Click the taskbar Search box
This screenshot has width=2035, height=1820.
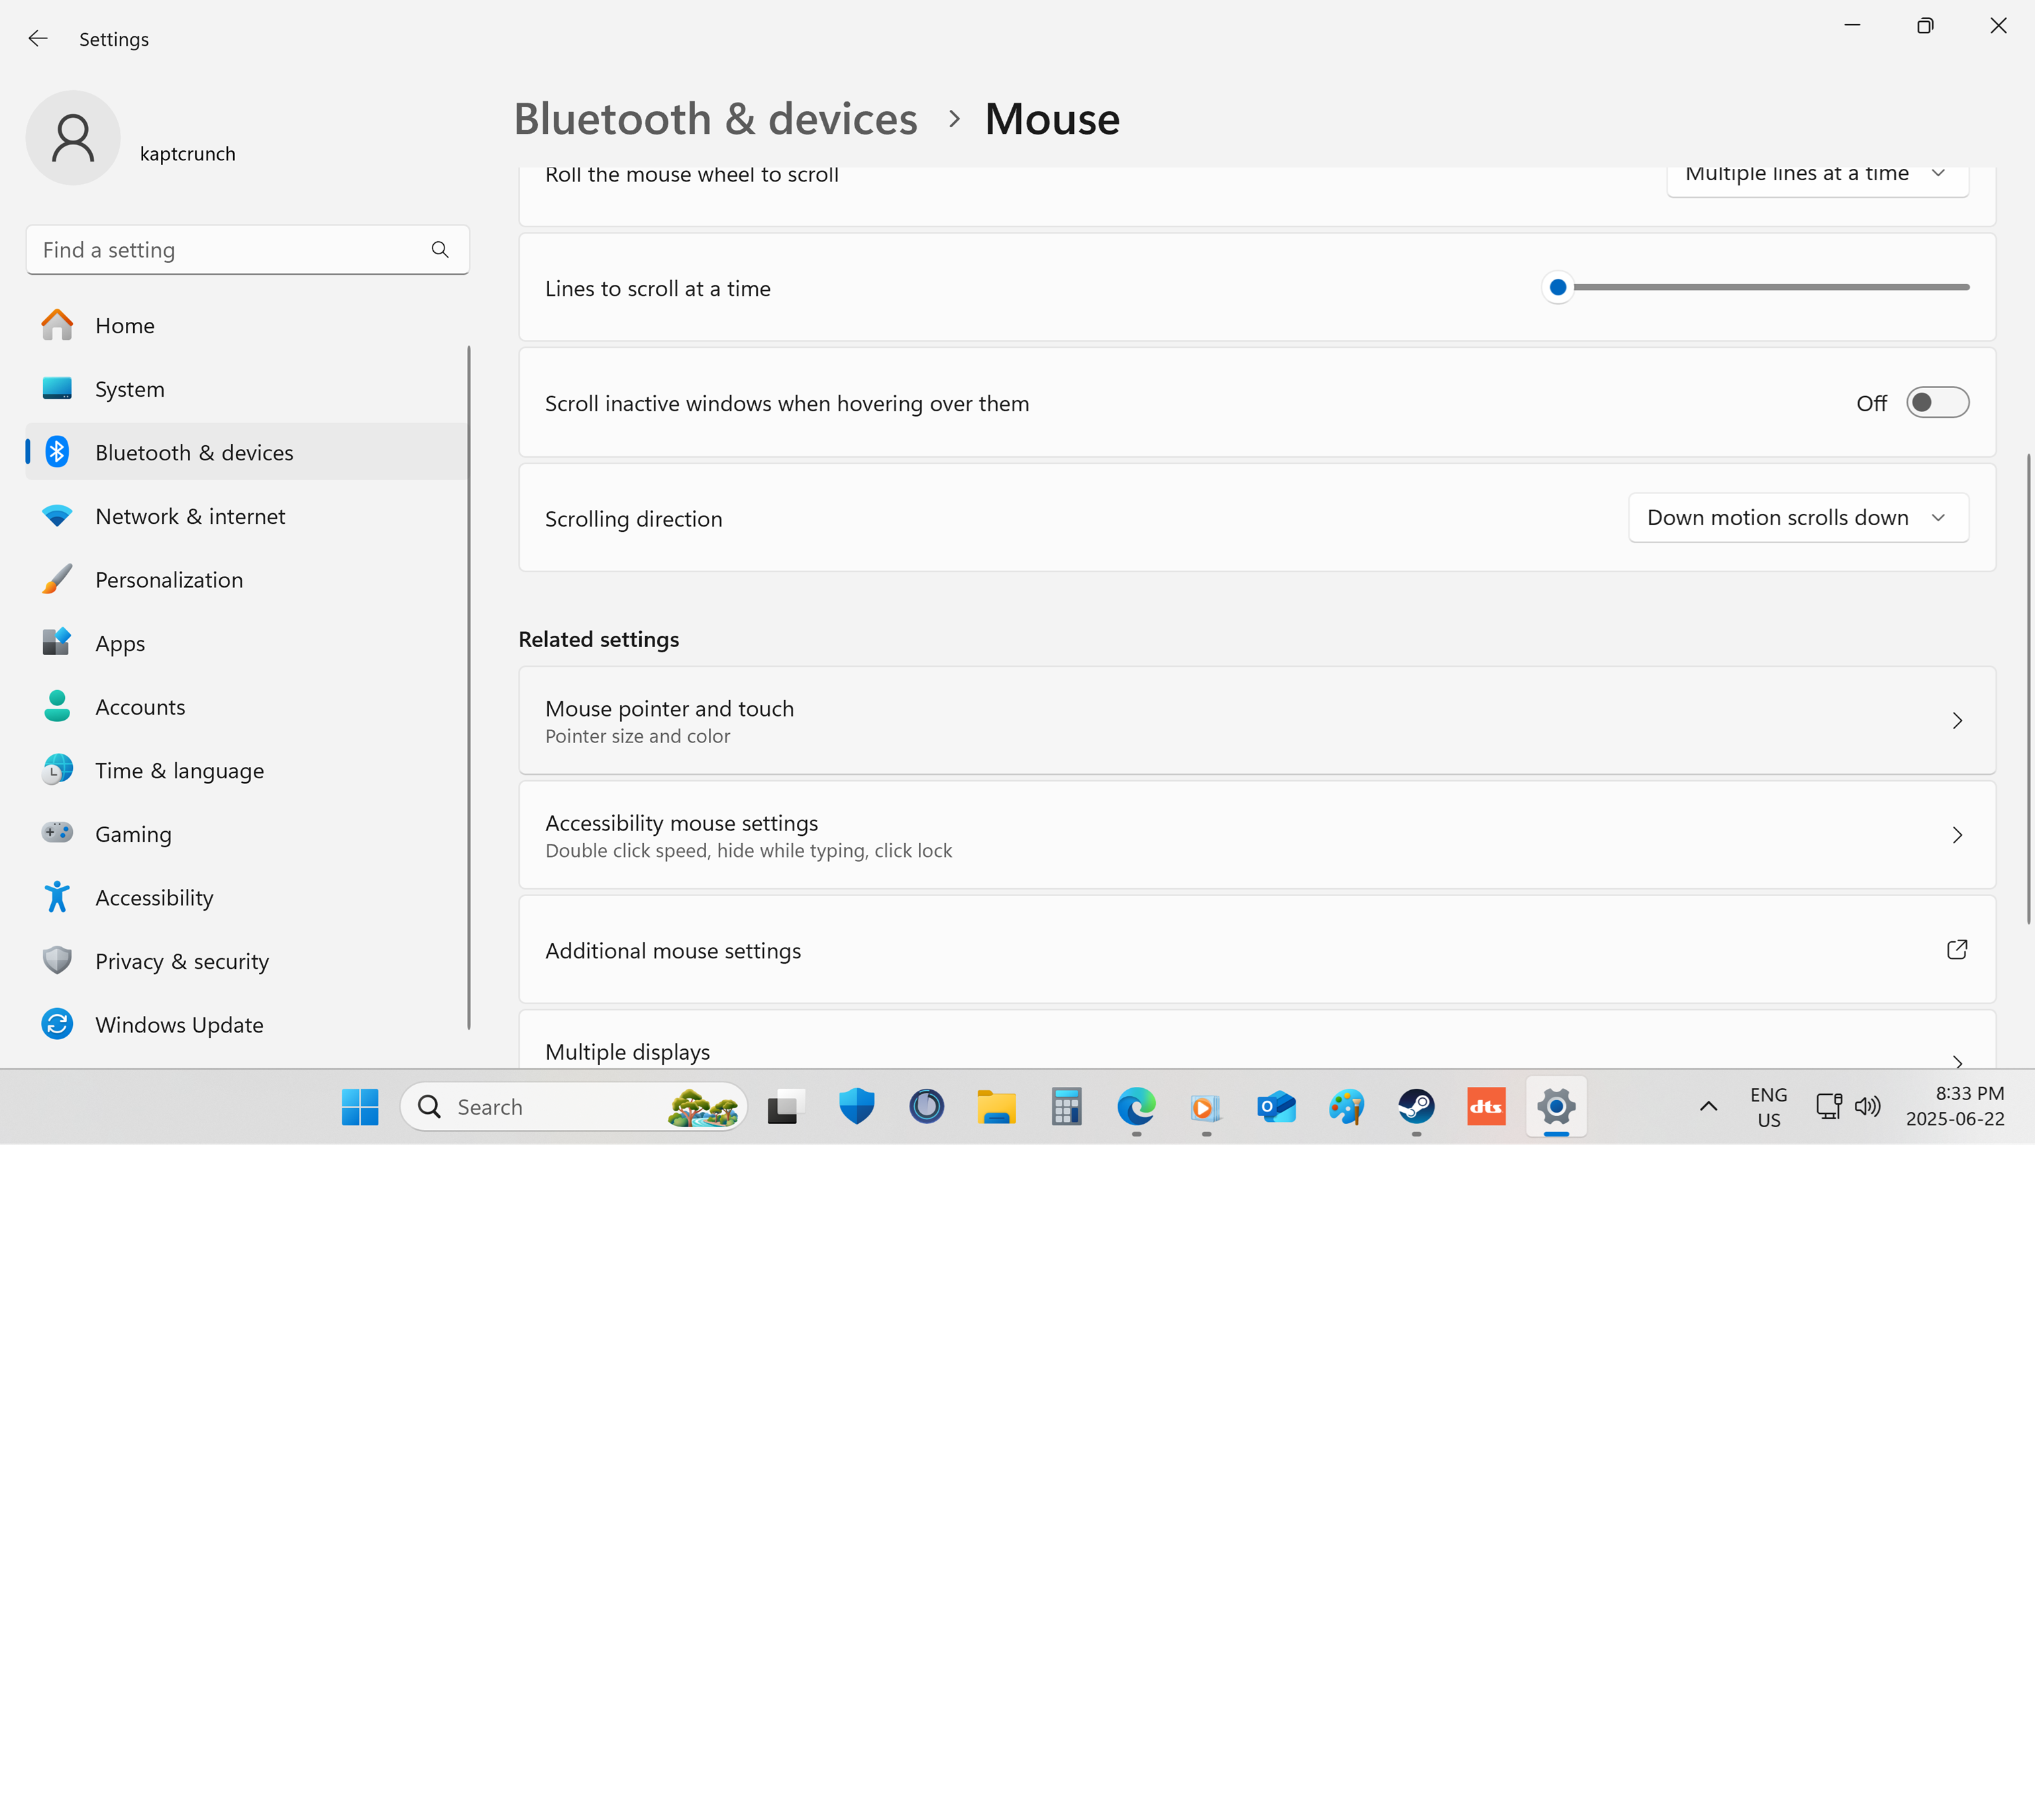point(574,1106)
